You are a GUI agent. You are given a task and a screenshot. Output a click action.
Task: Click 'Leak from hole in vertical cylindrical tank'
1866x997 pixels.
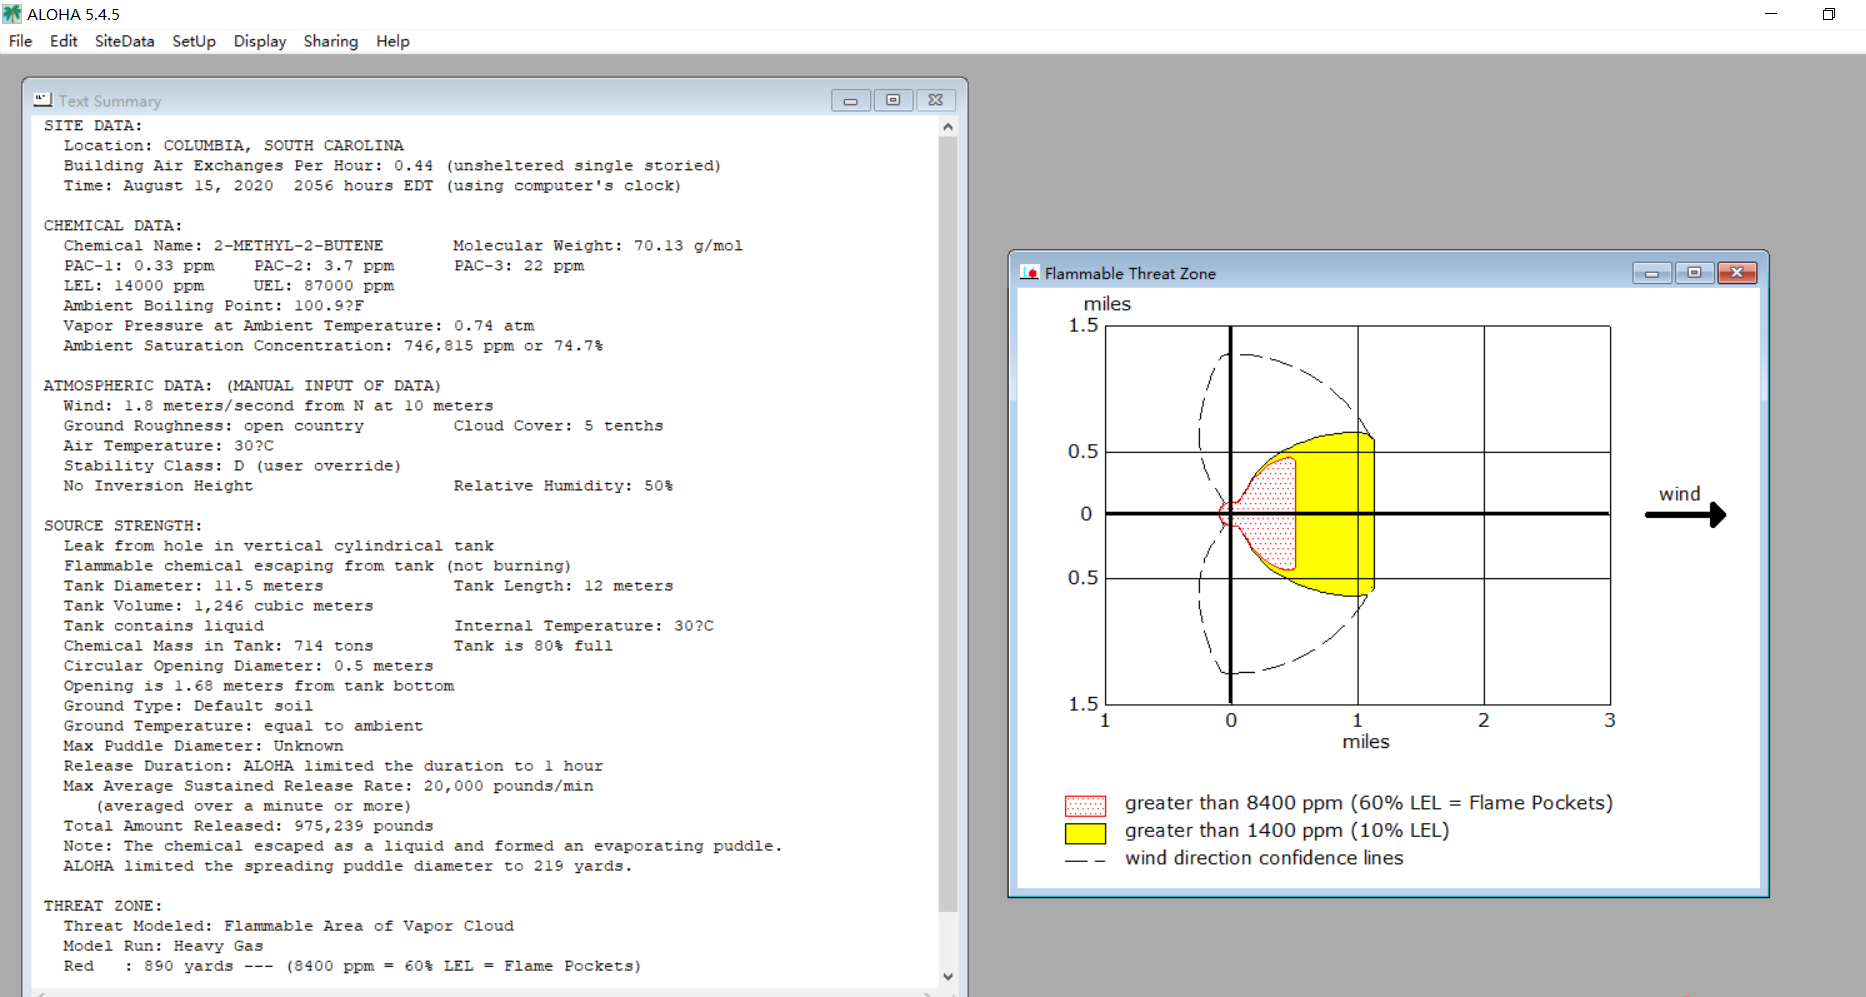pos(279,546)
